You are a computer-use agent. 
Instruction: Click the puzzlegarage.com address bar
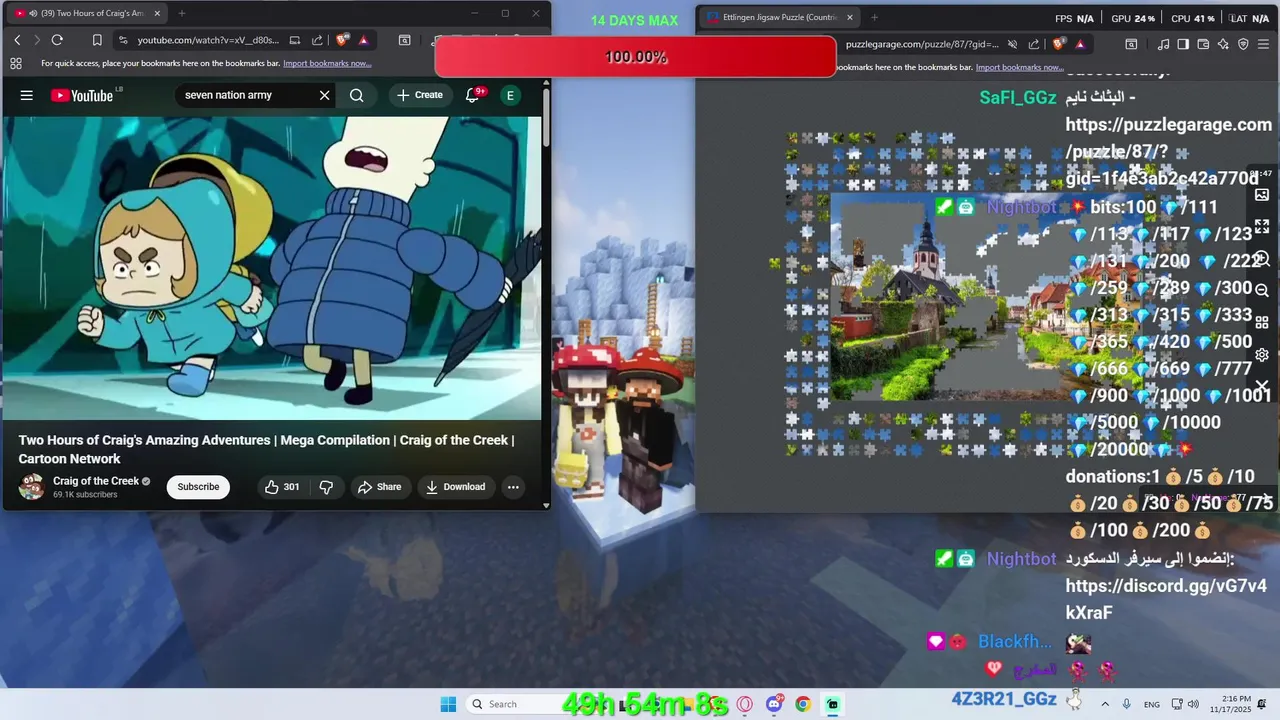point(921,44)
